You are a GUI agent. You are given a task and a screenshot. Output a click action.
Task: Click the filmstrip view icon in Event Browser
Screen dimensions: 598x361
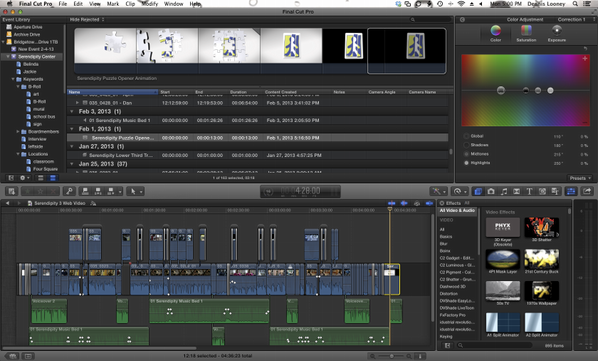pos(40,178)
